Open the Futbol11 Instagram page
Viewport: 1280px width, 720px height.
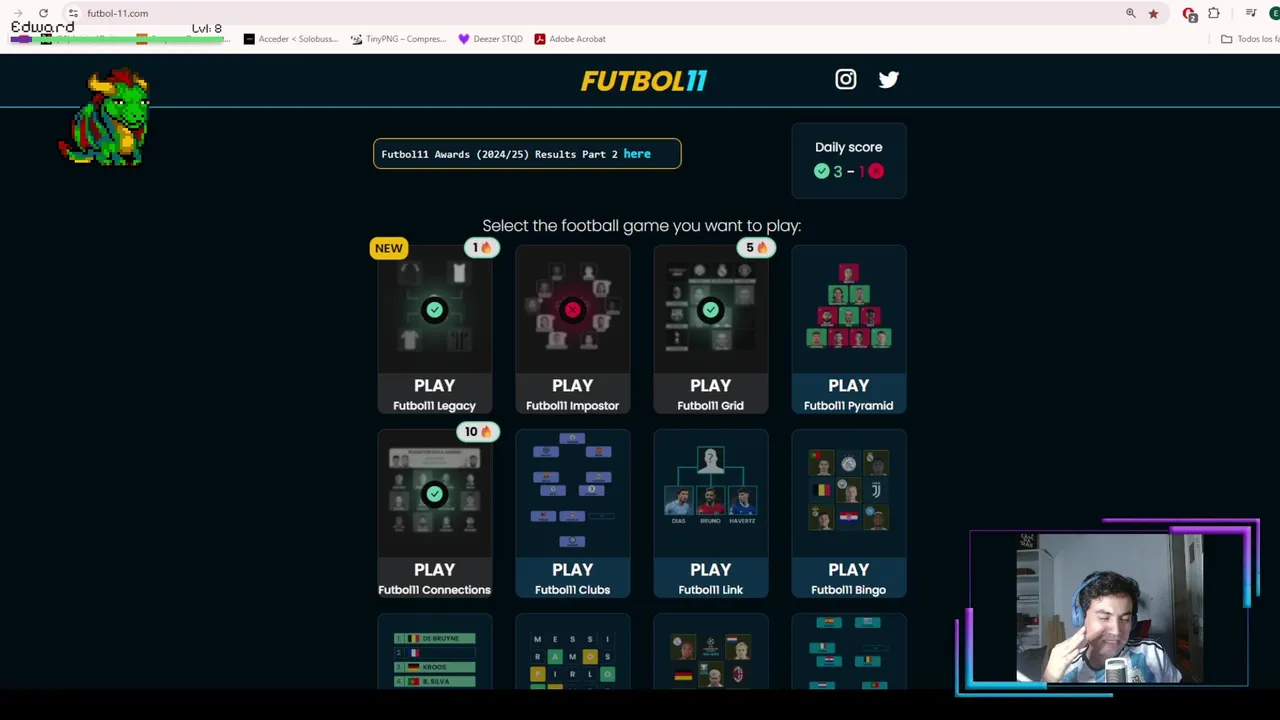pyautogui.click(x=846, y=79)
